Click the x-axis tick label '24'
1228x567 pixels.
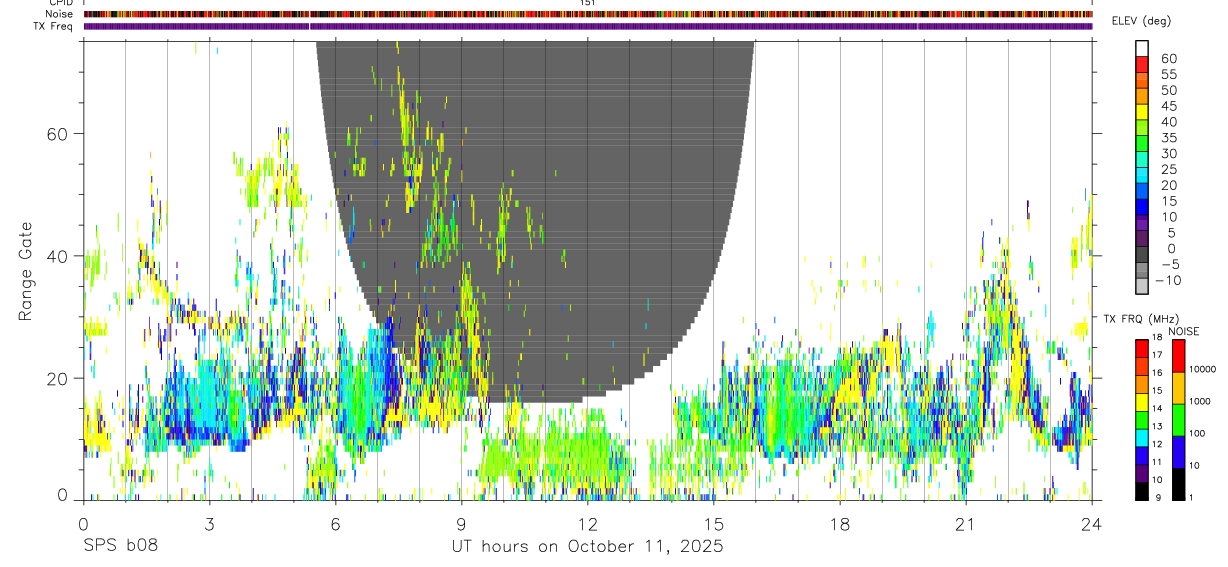click(1092, 523)
